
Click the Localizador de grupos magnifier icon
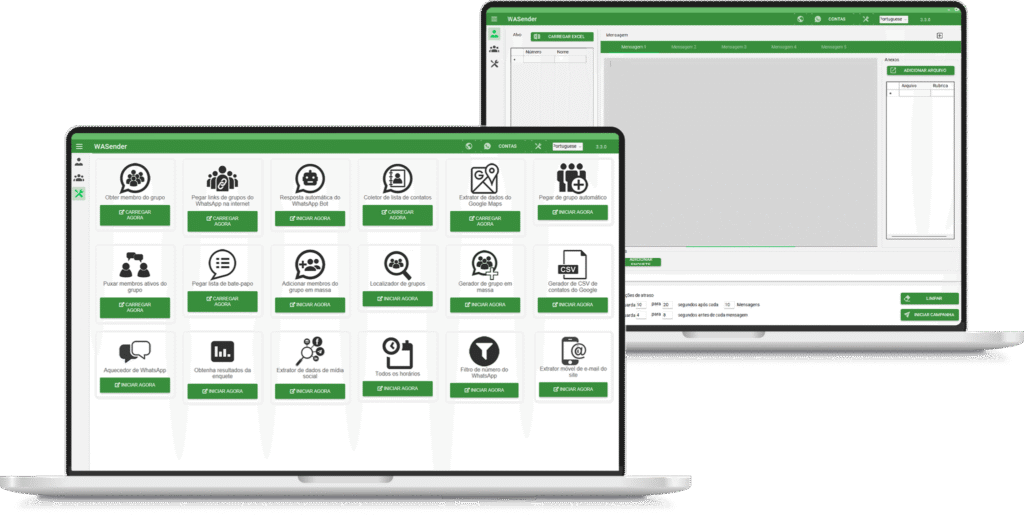click(x=398, y=265)
